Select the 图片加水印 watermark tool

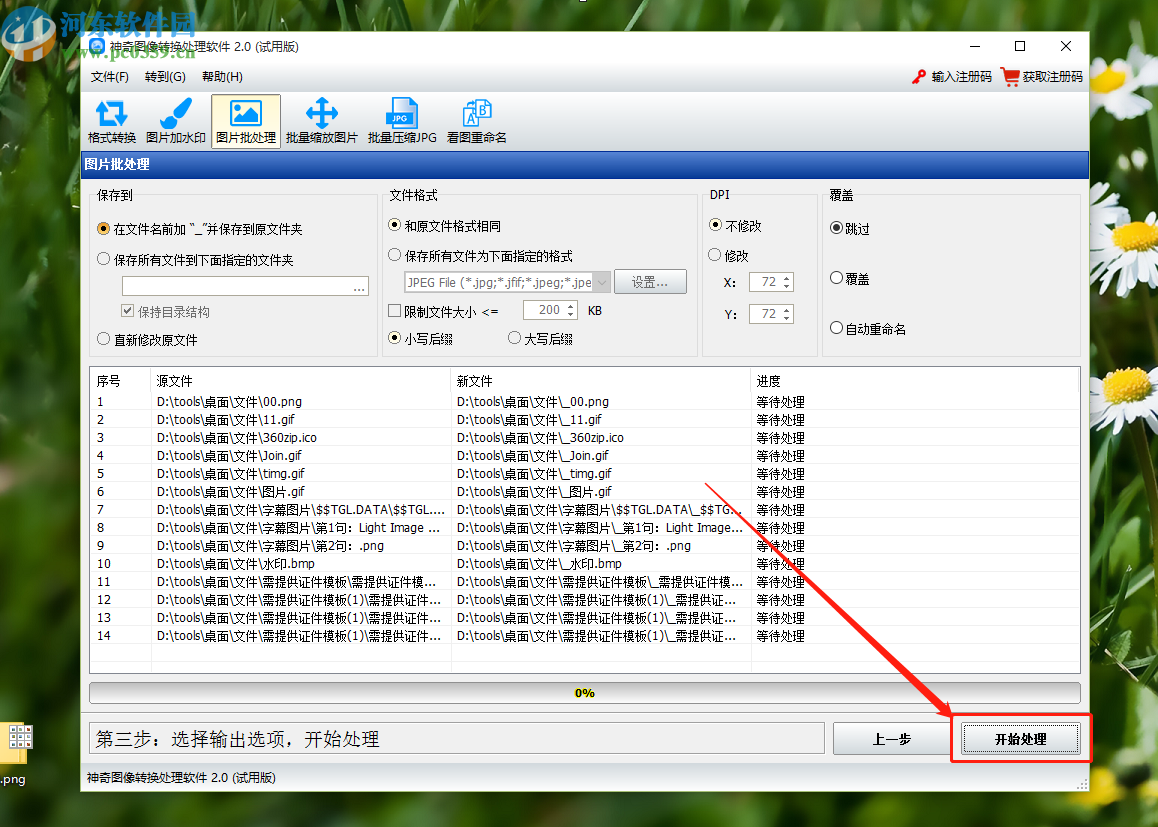(175, 121)
